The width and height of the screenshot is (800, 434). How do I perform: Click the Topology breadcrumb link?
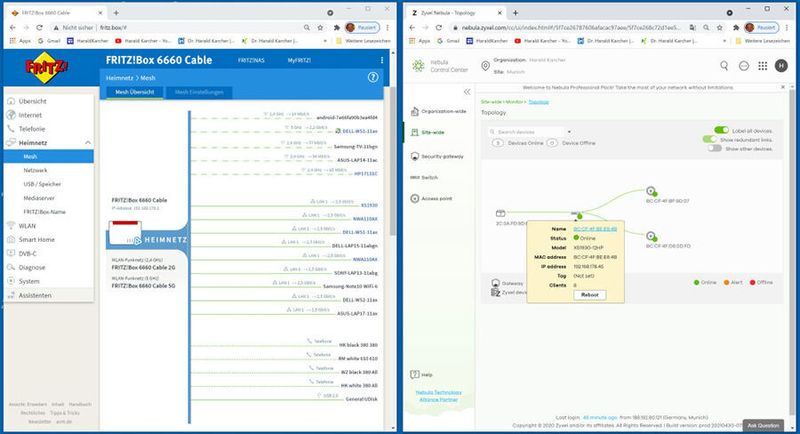pyautogui.click(x=538, y=102)
